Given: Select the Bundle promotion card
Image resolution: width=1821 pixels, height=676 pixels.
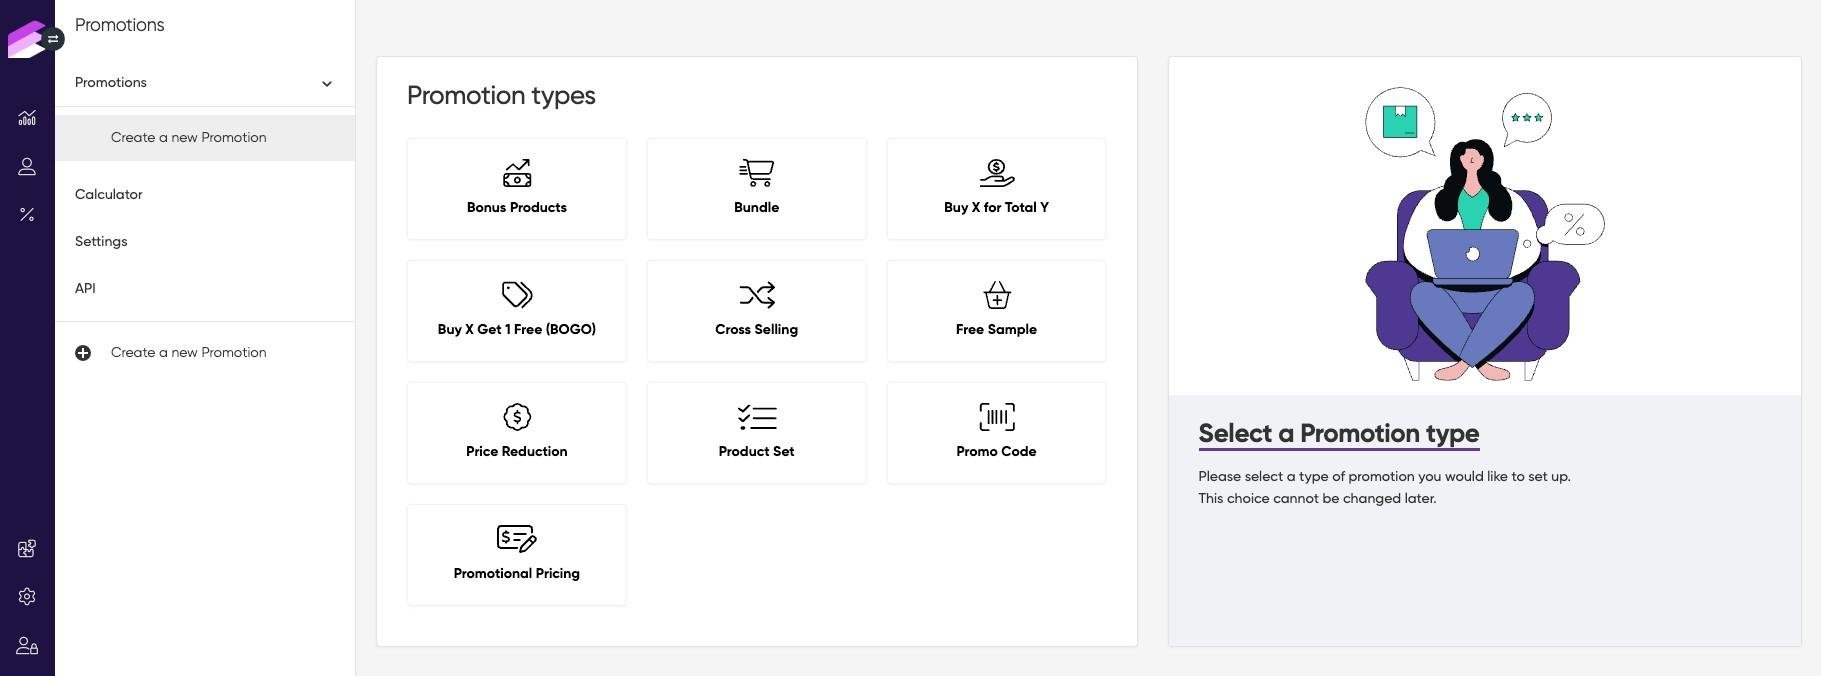Looking at the screenshot, I should coord(756,189).
